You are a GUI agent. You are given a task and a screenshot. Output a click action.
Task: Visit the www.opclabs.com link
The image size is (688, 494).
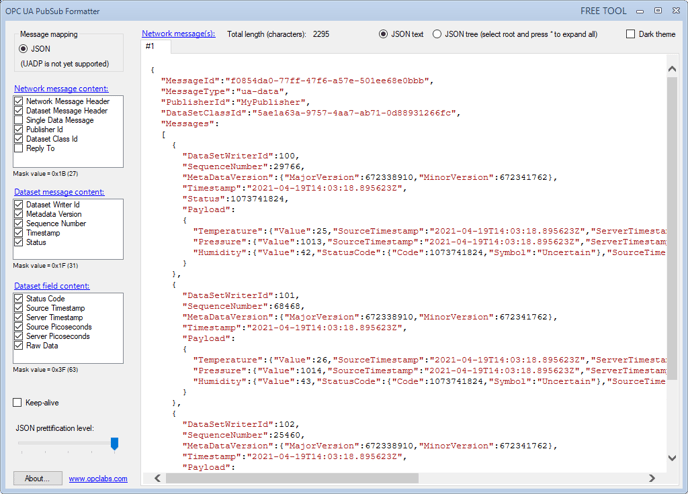(x=98, y=479)
